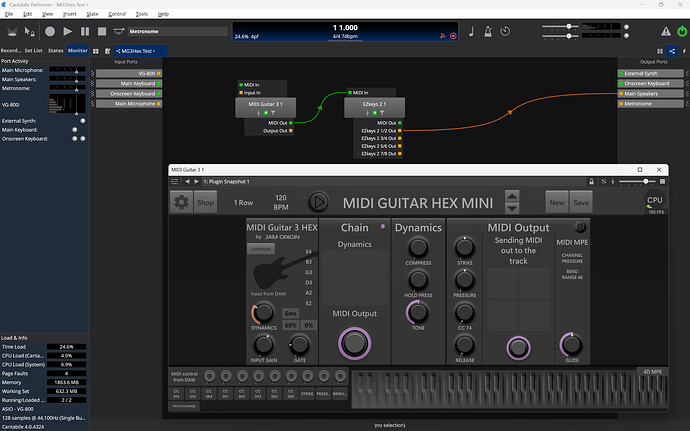This screenshot has width=690, height=431.
Task: Click the Shop button
Action: [205, 203]
